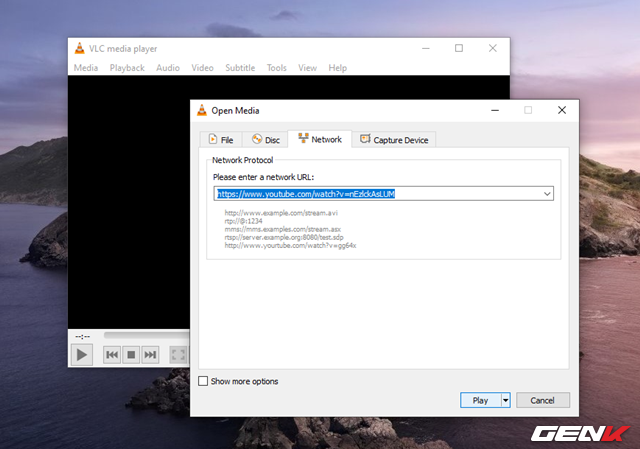Click Previous media button in VLC controls

[x=112, y=355]
